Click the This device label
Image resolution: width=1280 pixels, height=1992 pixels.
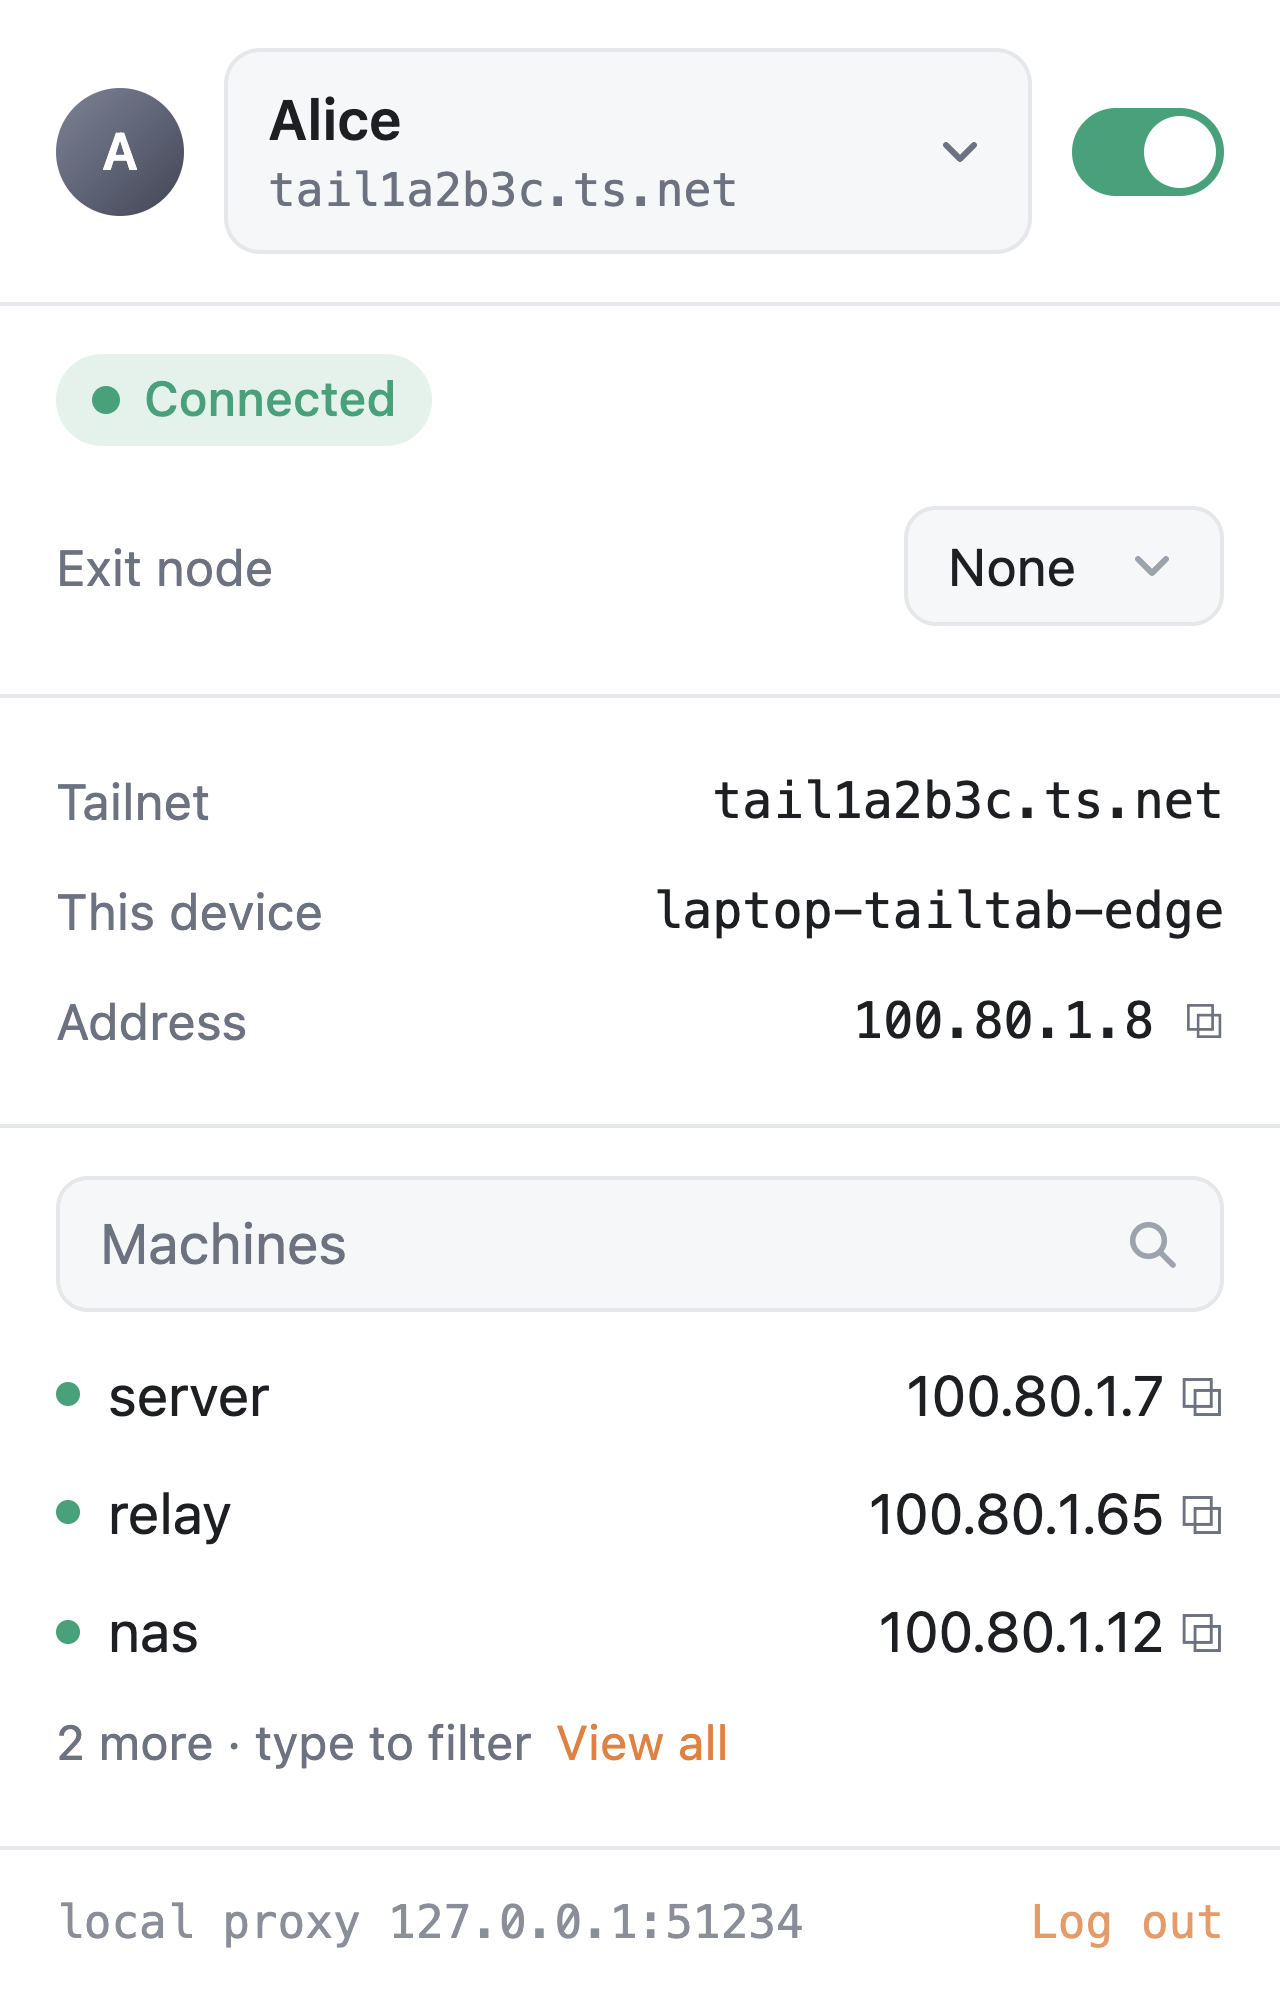pyautogui.click(x=190, y=913)
